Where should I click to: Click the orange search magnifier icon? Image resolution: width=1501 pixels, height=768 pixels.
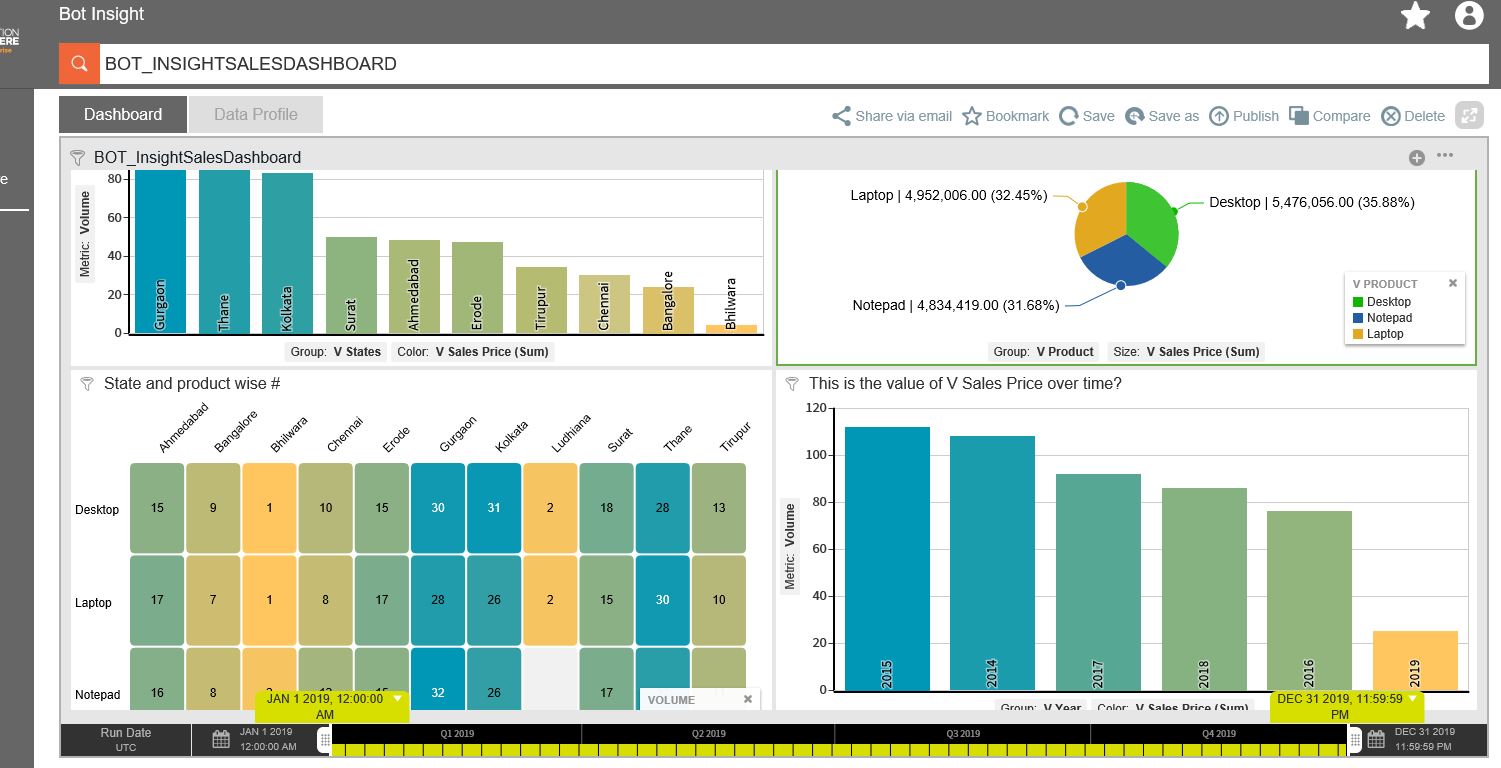79,64
